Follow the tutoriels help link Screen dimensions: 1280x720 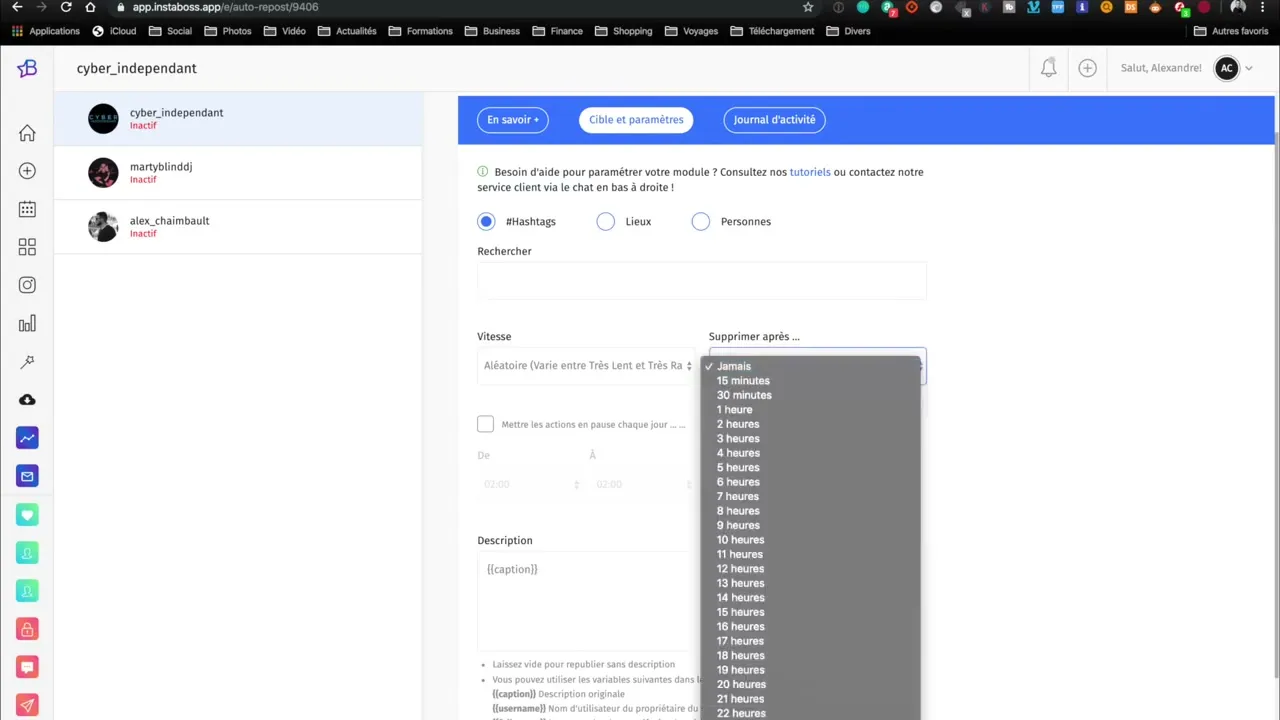(x=810, y=172)
